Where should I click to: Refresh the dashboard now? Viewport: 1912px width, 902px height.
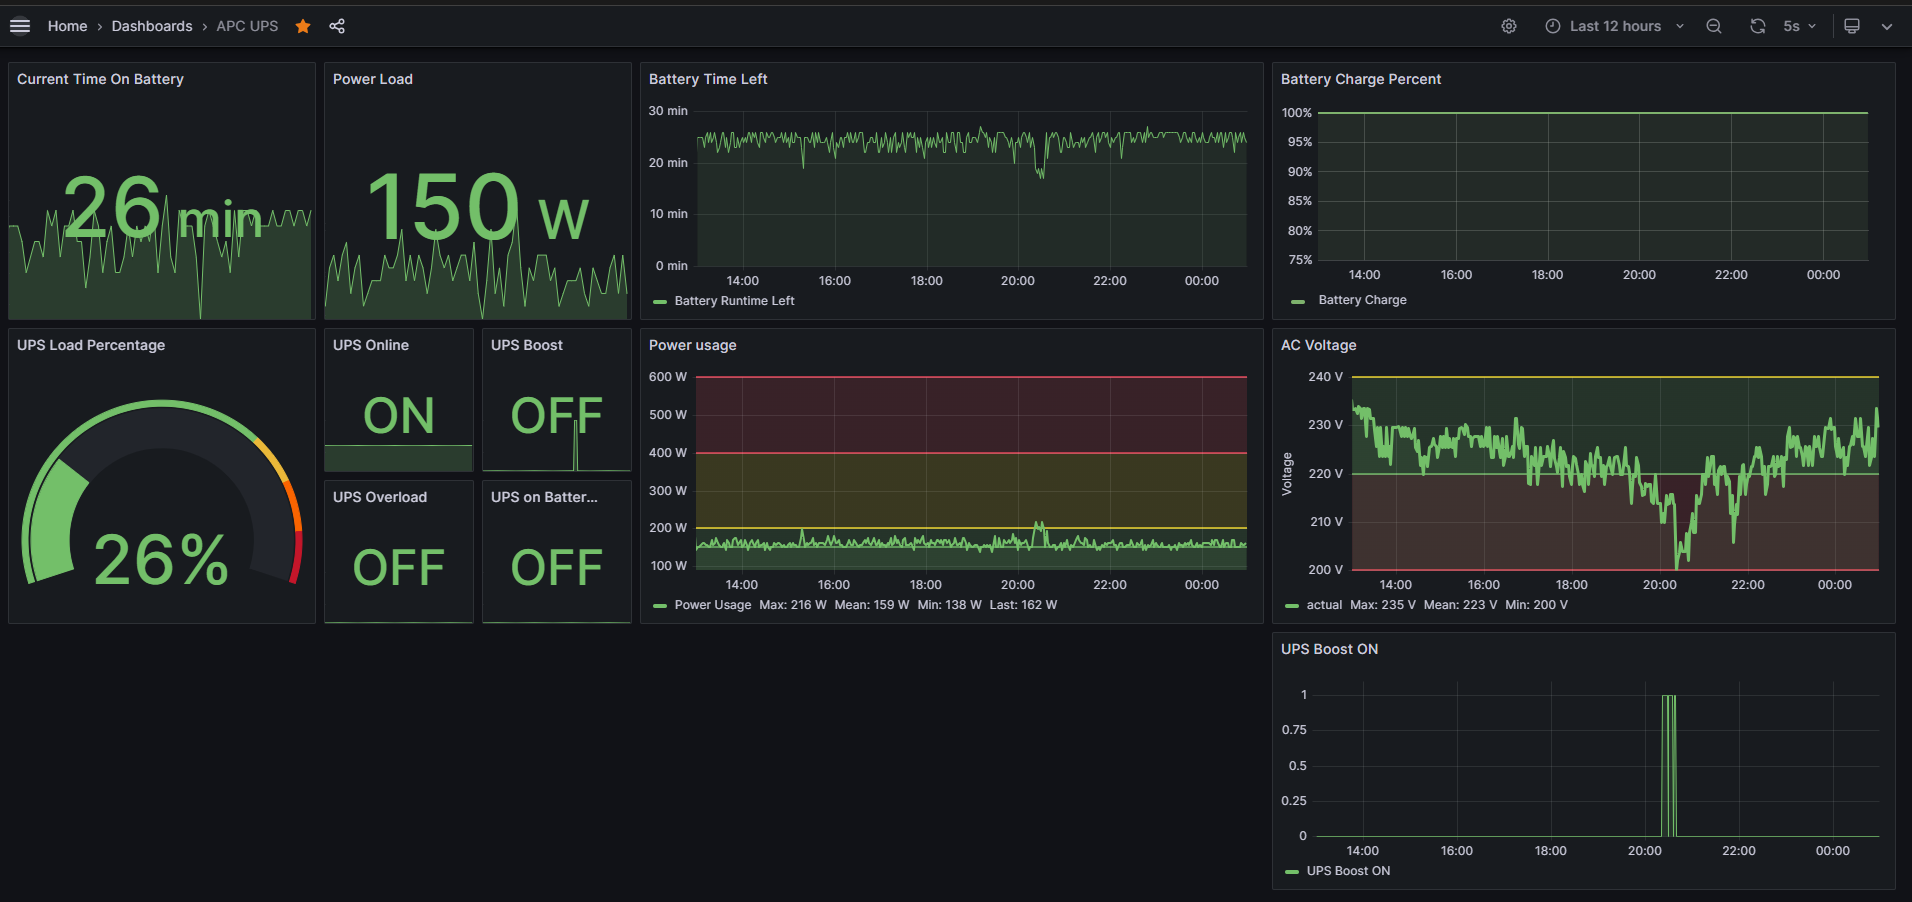1757,26
